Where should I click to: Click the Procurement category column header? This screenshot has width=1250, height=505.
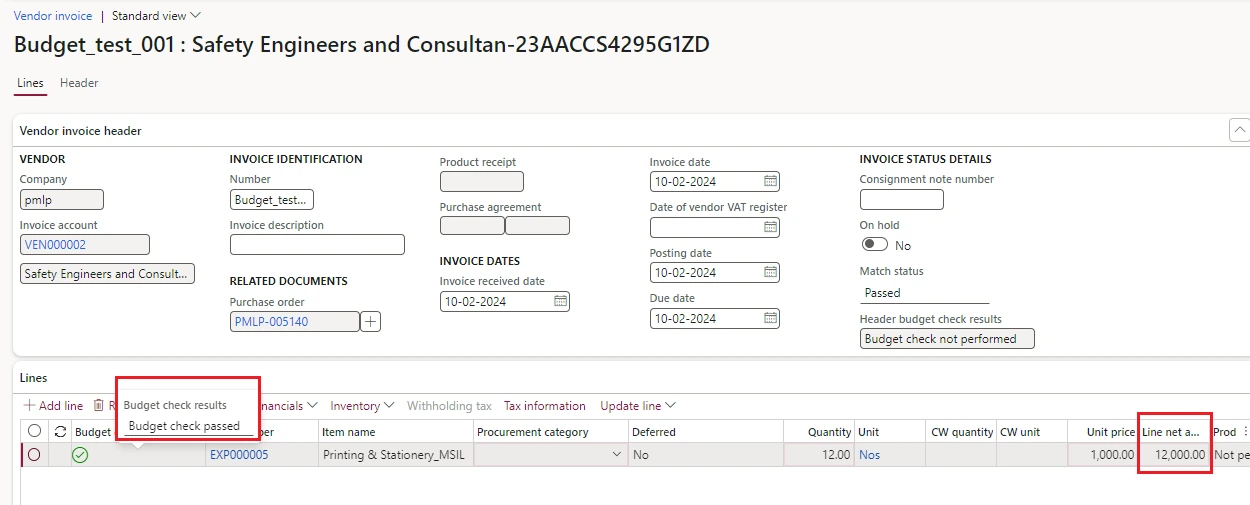point(551,432)
